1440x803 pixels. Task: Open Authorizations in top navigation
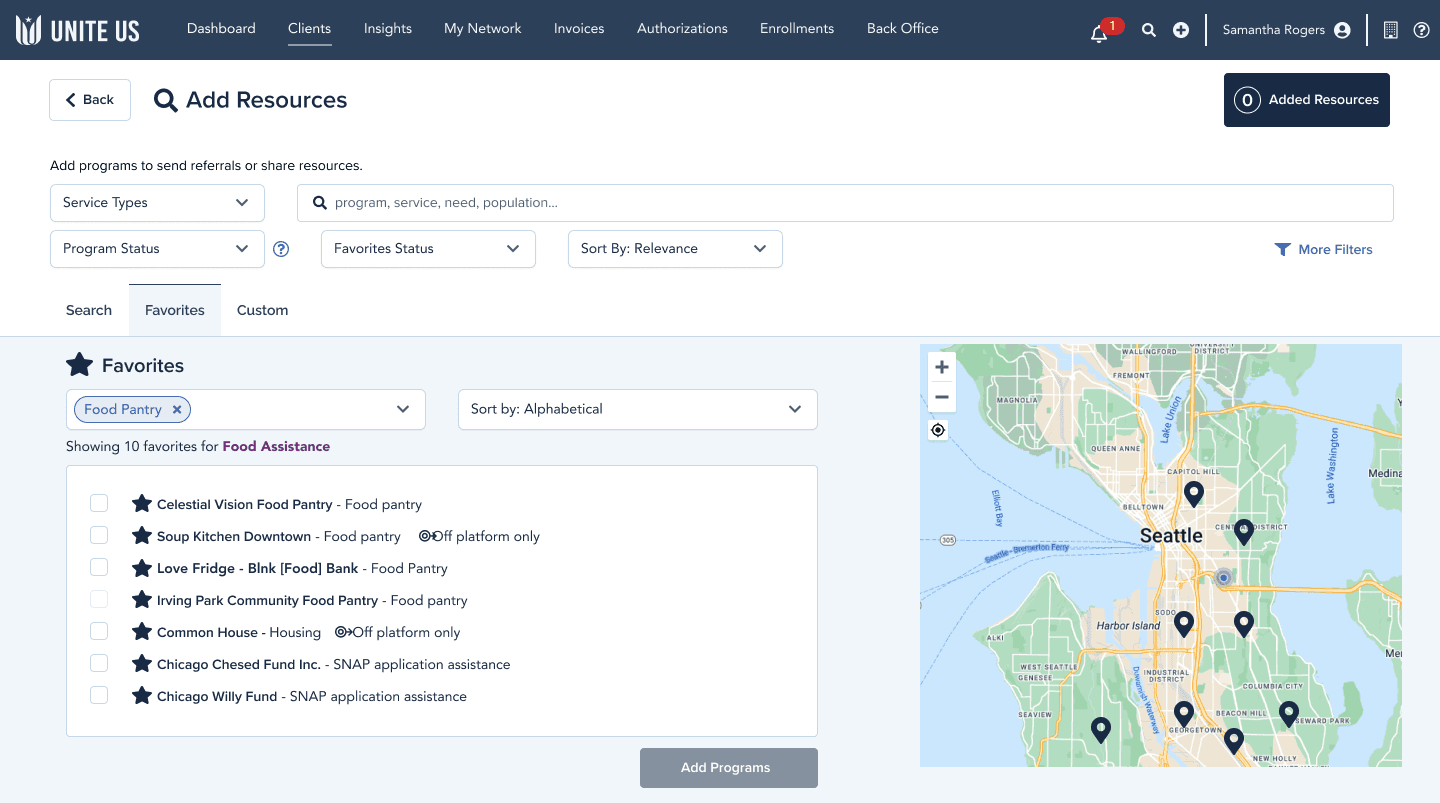pyautogui.click(x=682, y=28)
